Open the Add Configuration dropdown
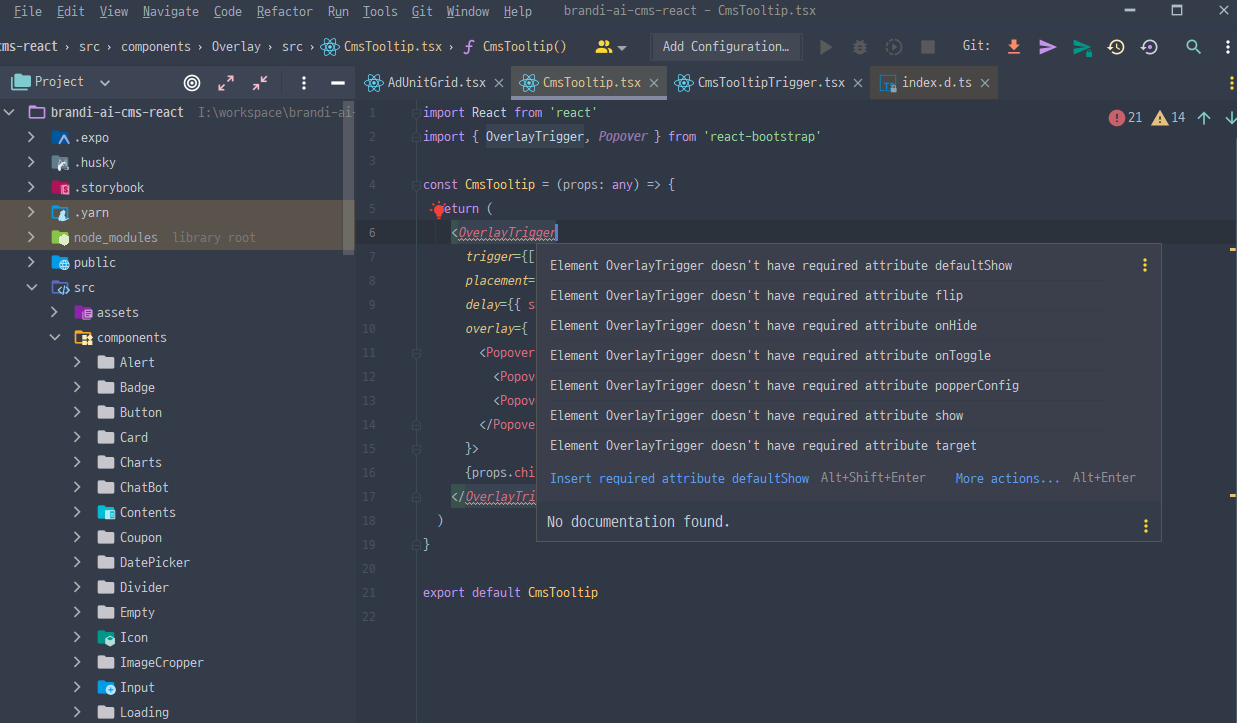Screen dimensions: 1237x723 [x=726, y=46]
